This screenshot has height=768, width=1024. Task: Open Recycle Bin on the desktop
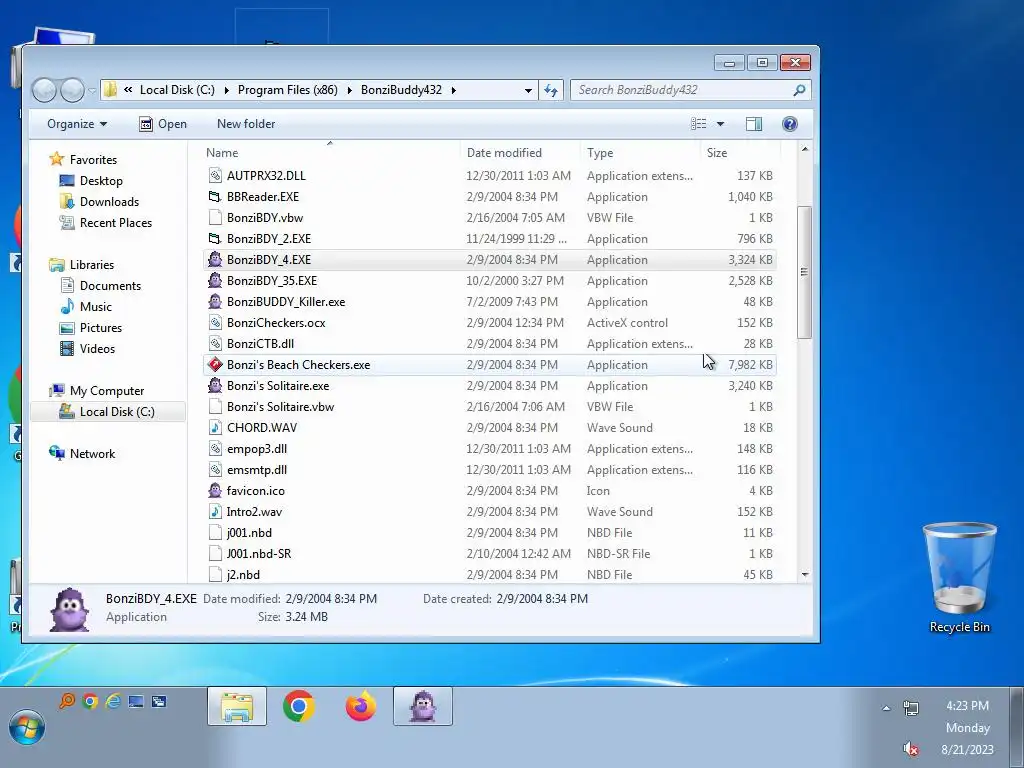[959, 577]
